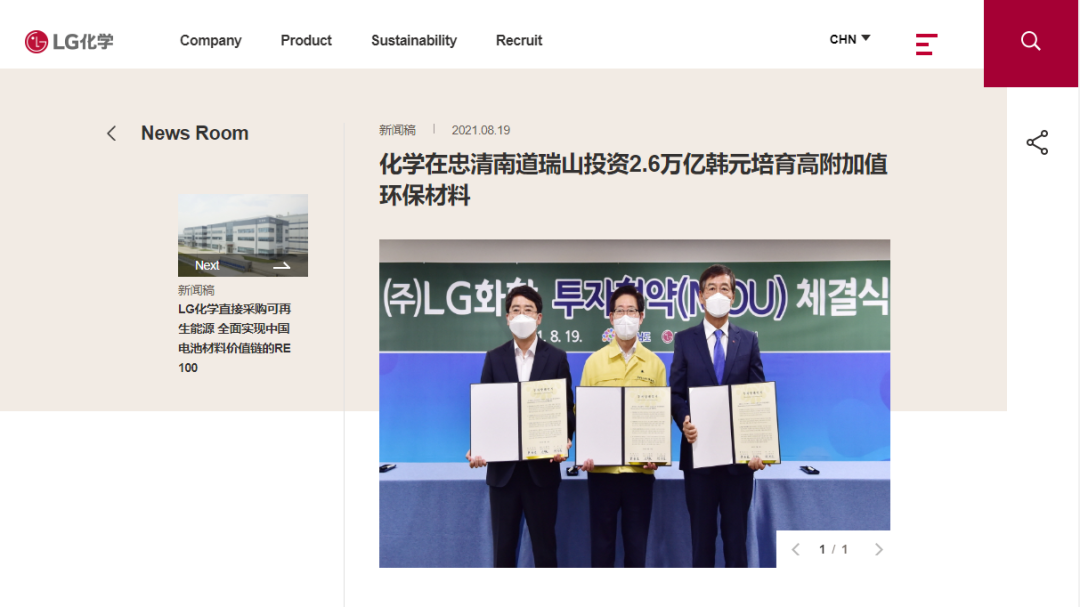The height and width of the screenshot is (607, 1080).
Task: Click the News Room heading
Action: click(x=194, y=133)
